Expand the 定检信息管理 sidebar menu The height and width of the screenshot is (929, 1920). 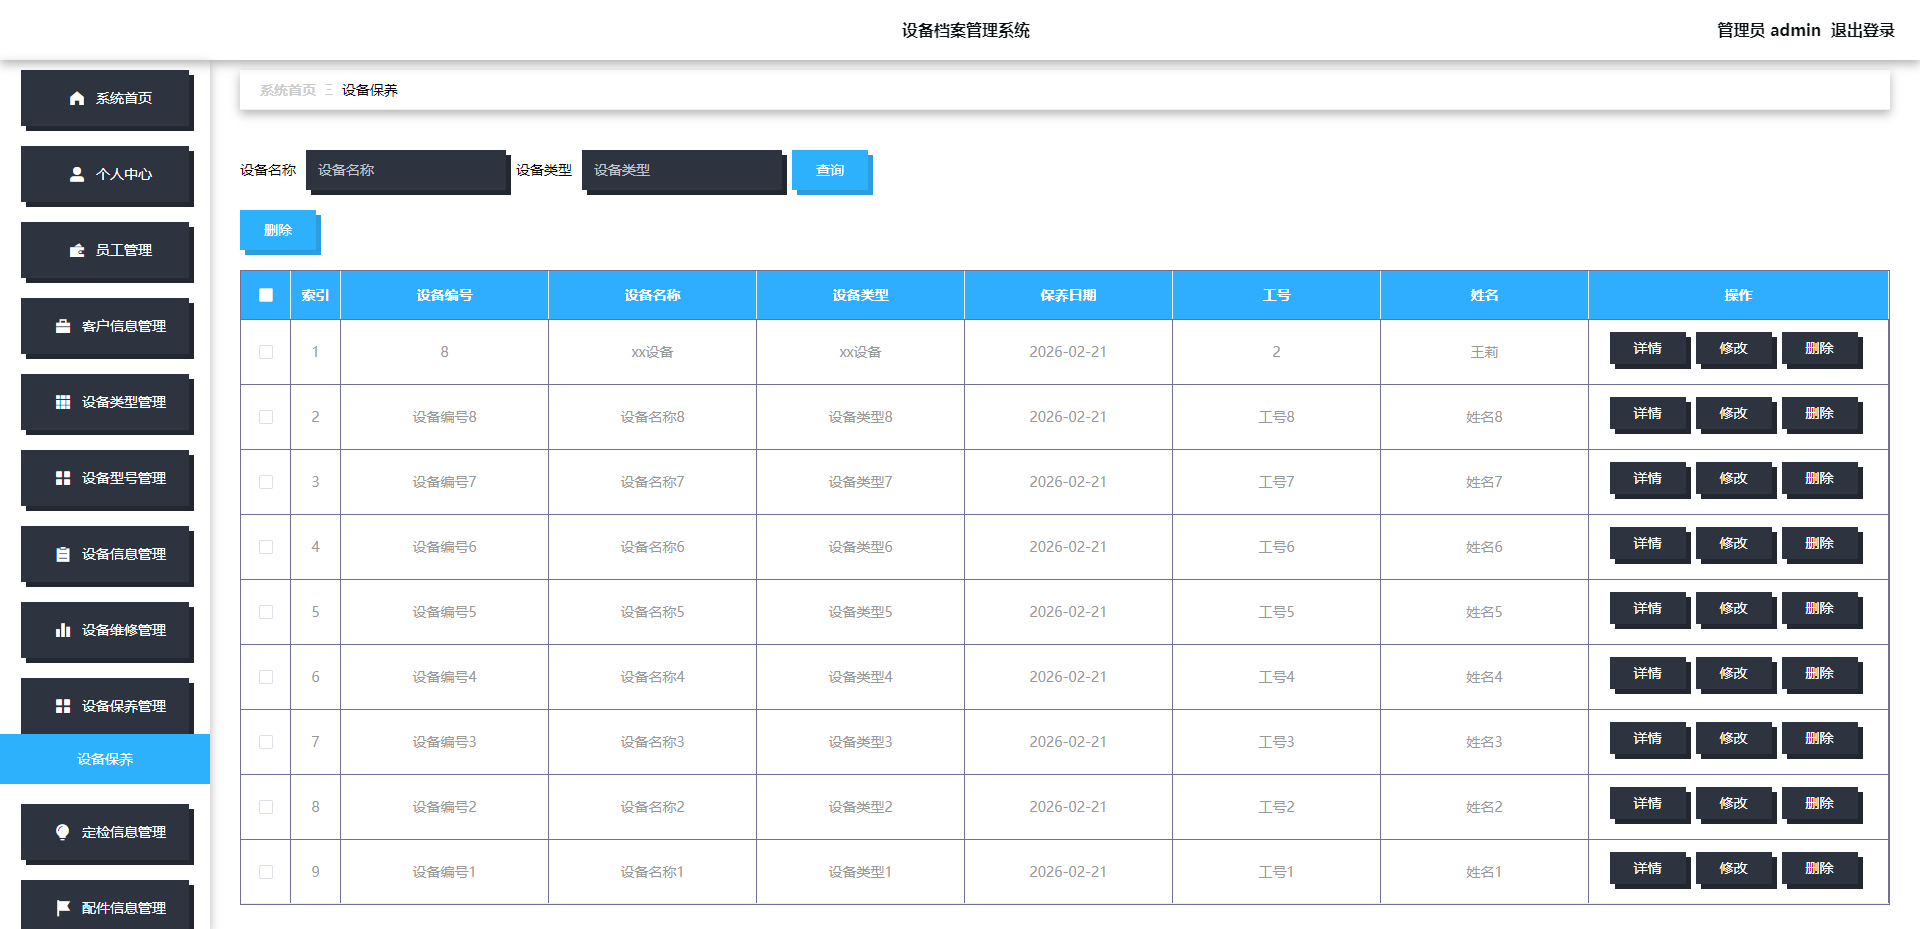click(107, 833)
